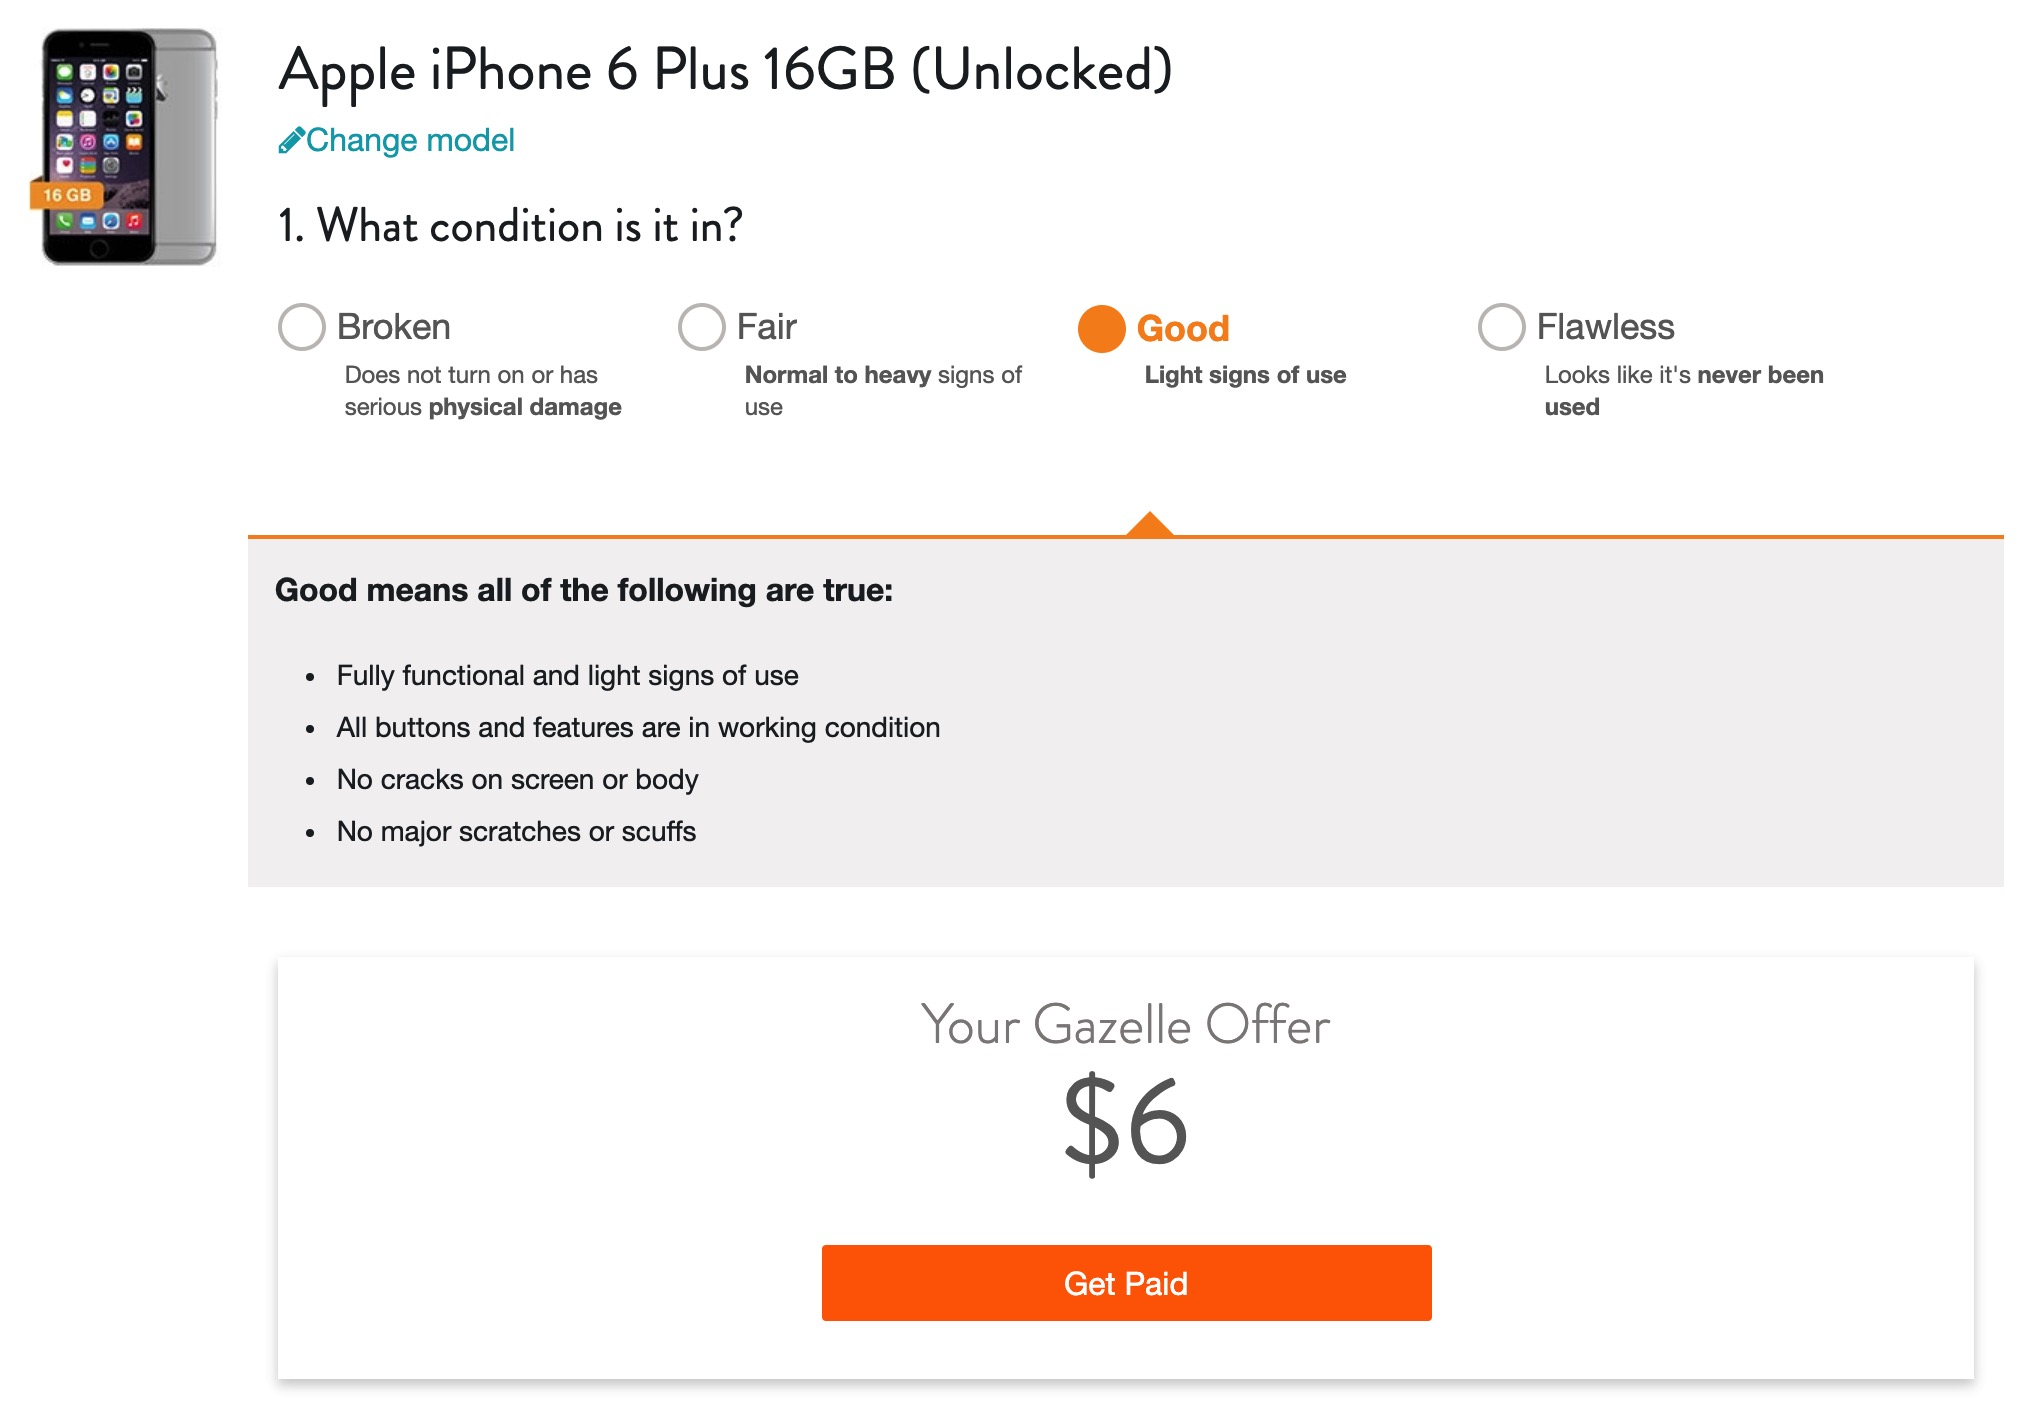Click 'Normal to heavy signs of use' description
This screenshot has width=2024, height=1404.
click(882, 390)
